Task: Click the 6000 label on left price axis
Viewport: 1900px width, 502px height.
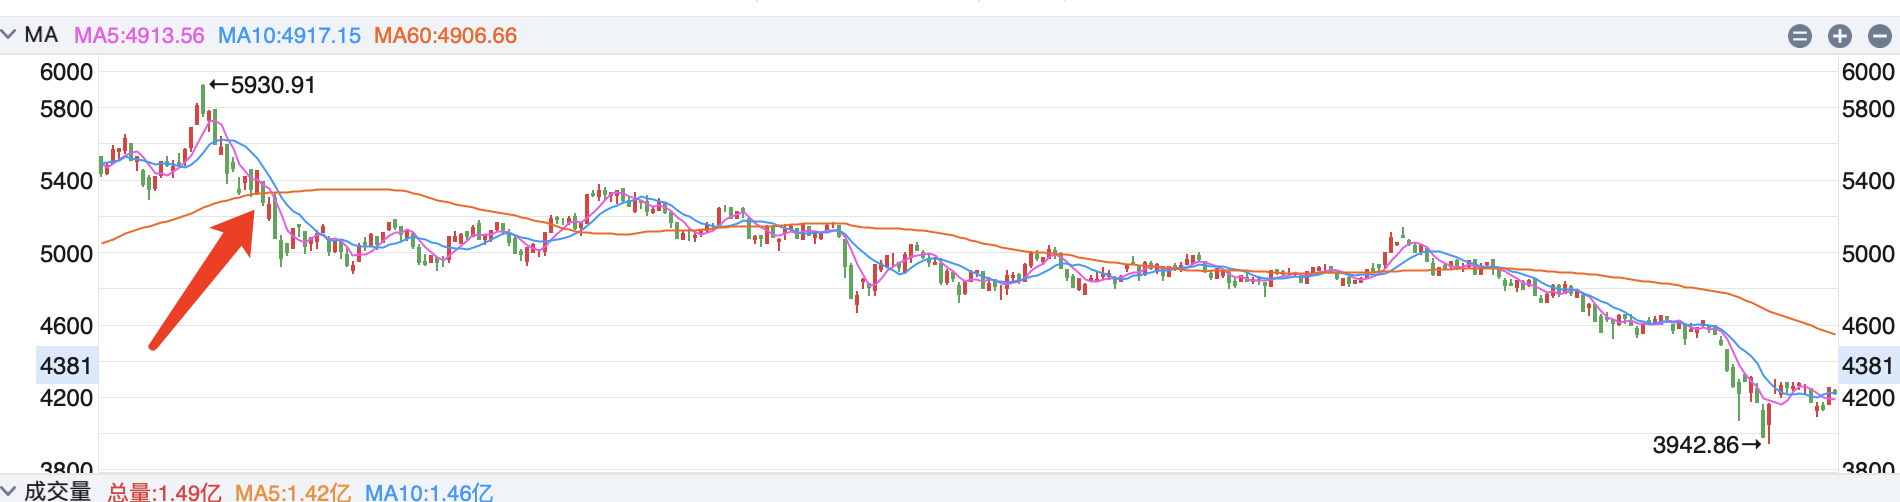Action: [66, 72]
